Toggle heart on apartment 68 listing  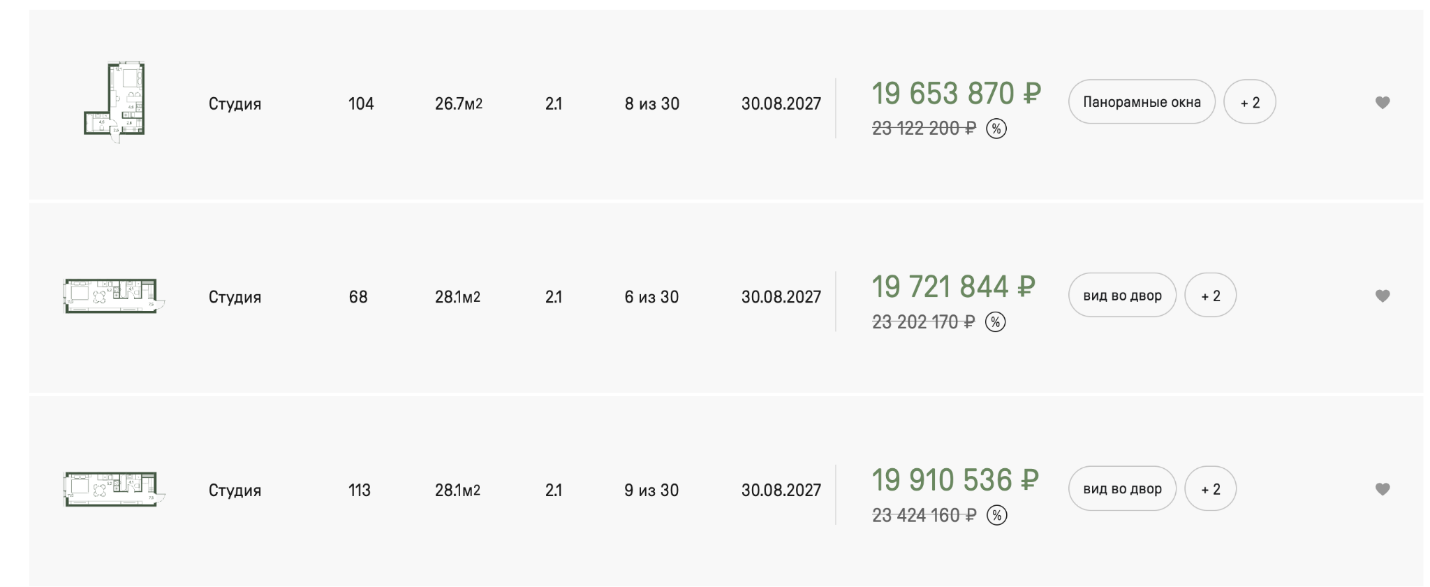[1382, 296]
